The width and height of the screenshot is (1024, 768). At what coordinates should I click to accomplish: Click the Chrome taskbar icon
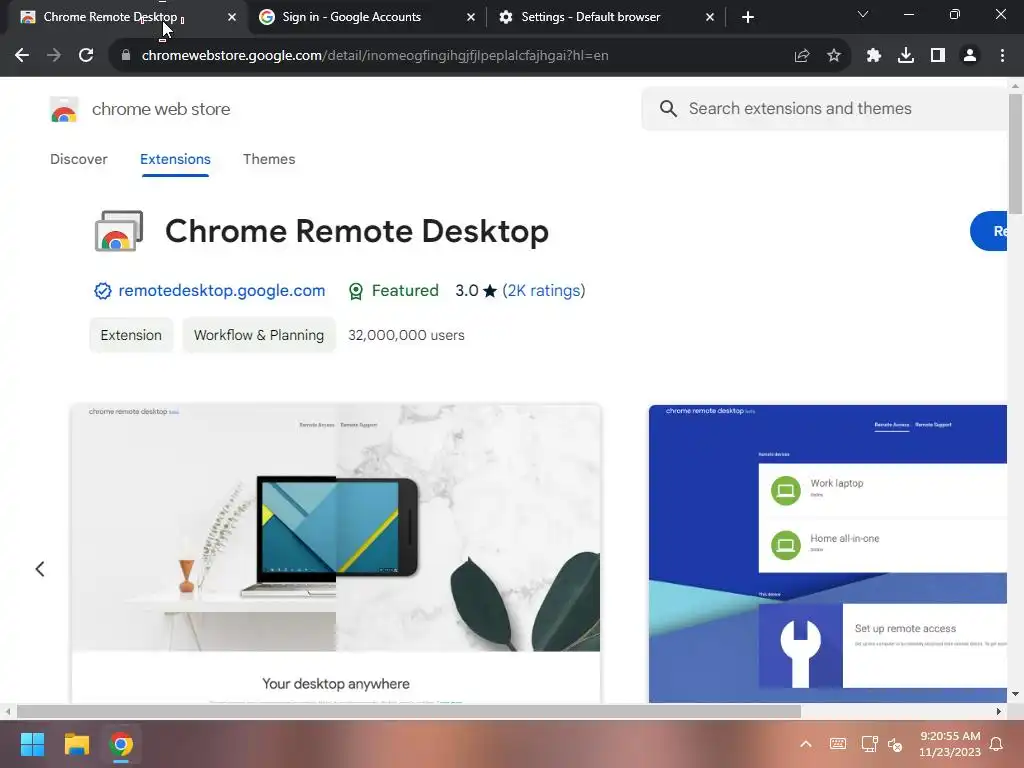click(121, 744)
